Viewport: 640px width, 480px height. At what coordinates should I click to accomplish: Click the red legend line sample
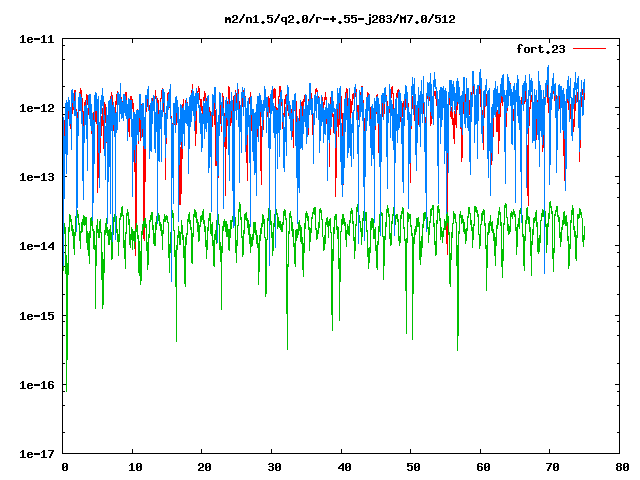[589, 49]
